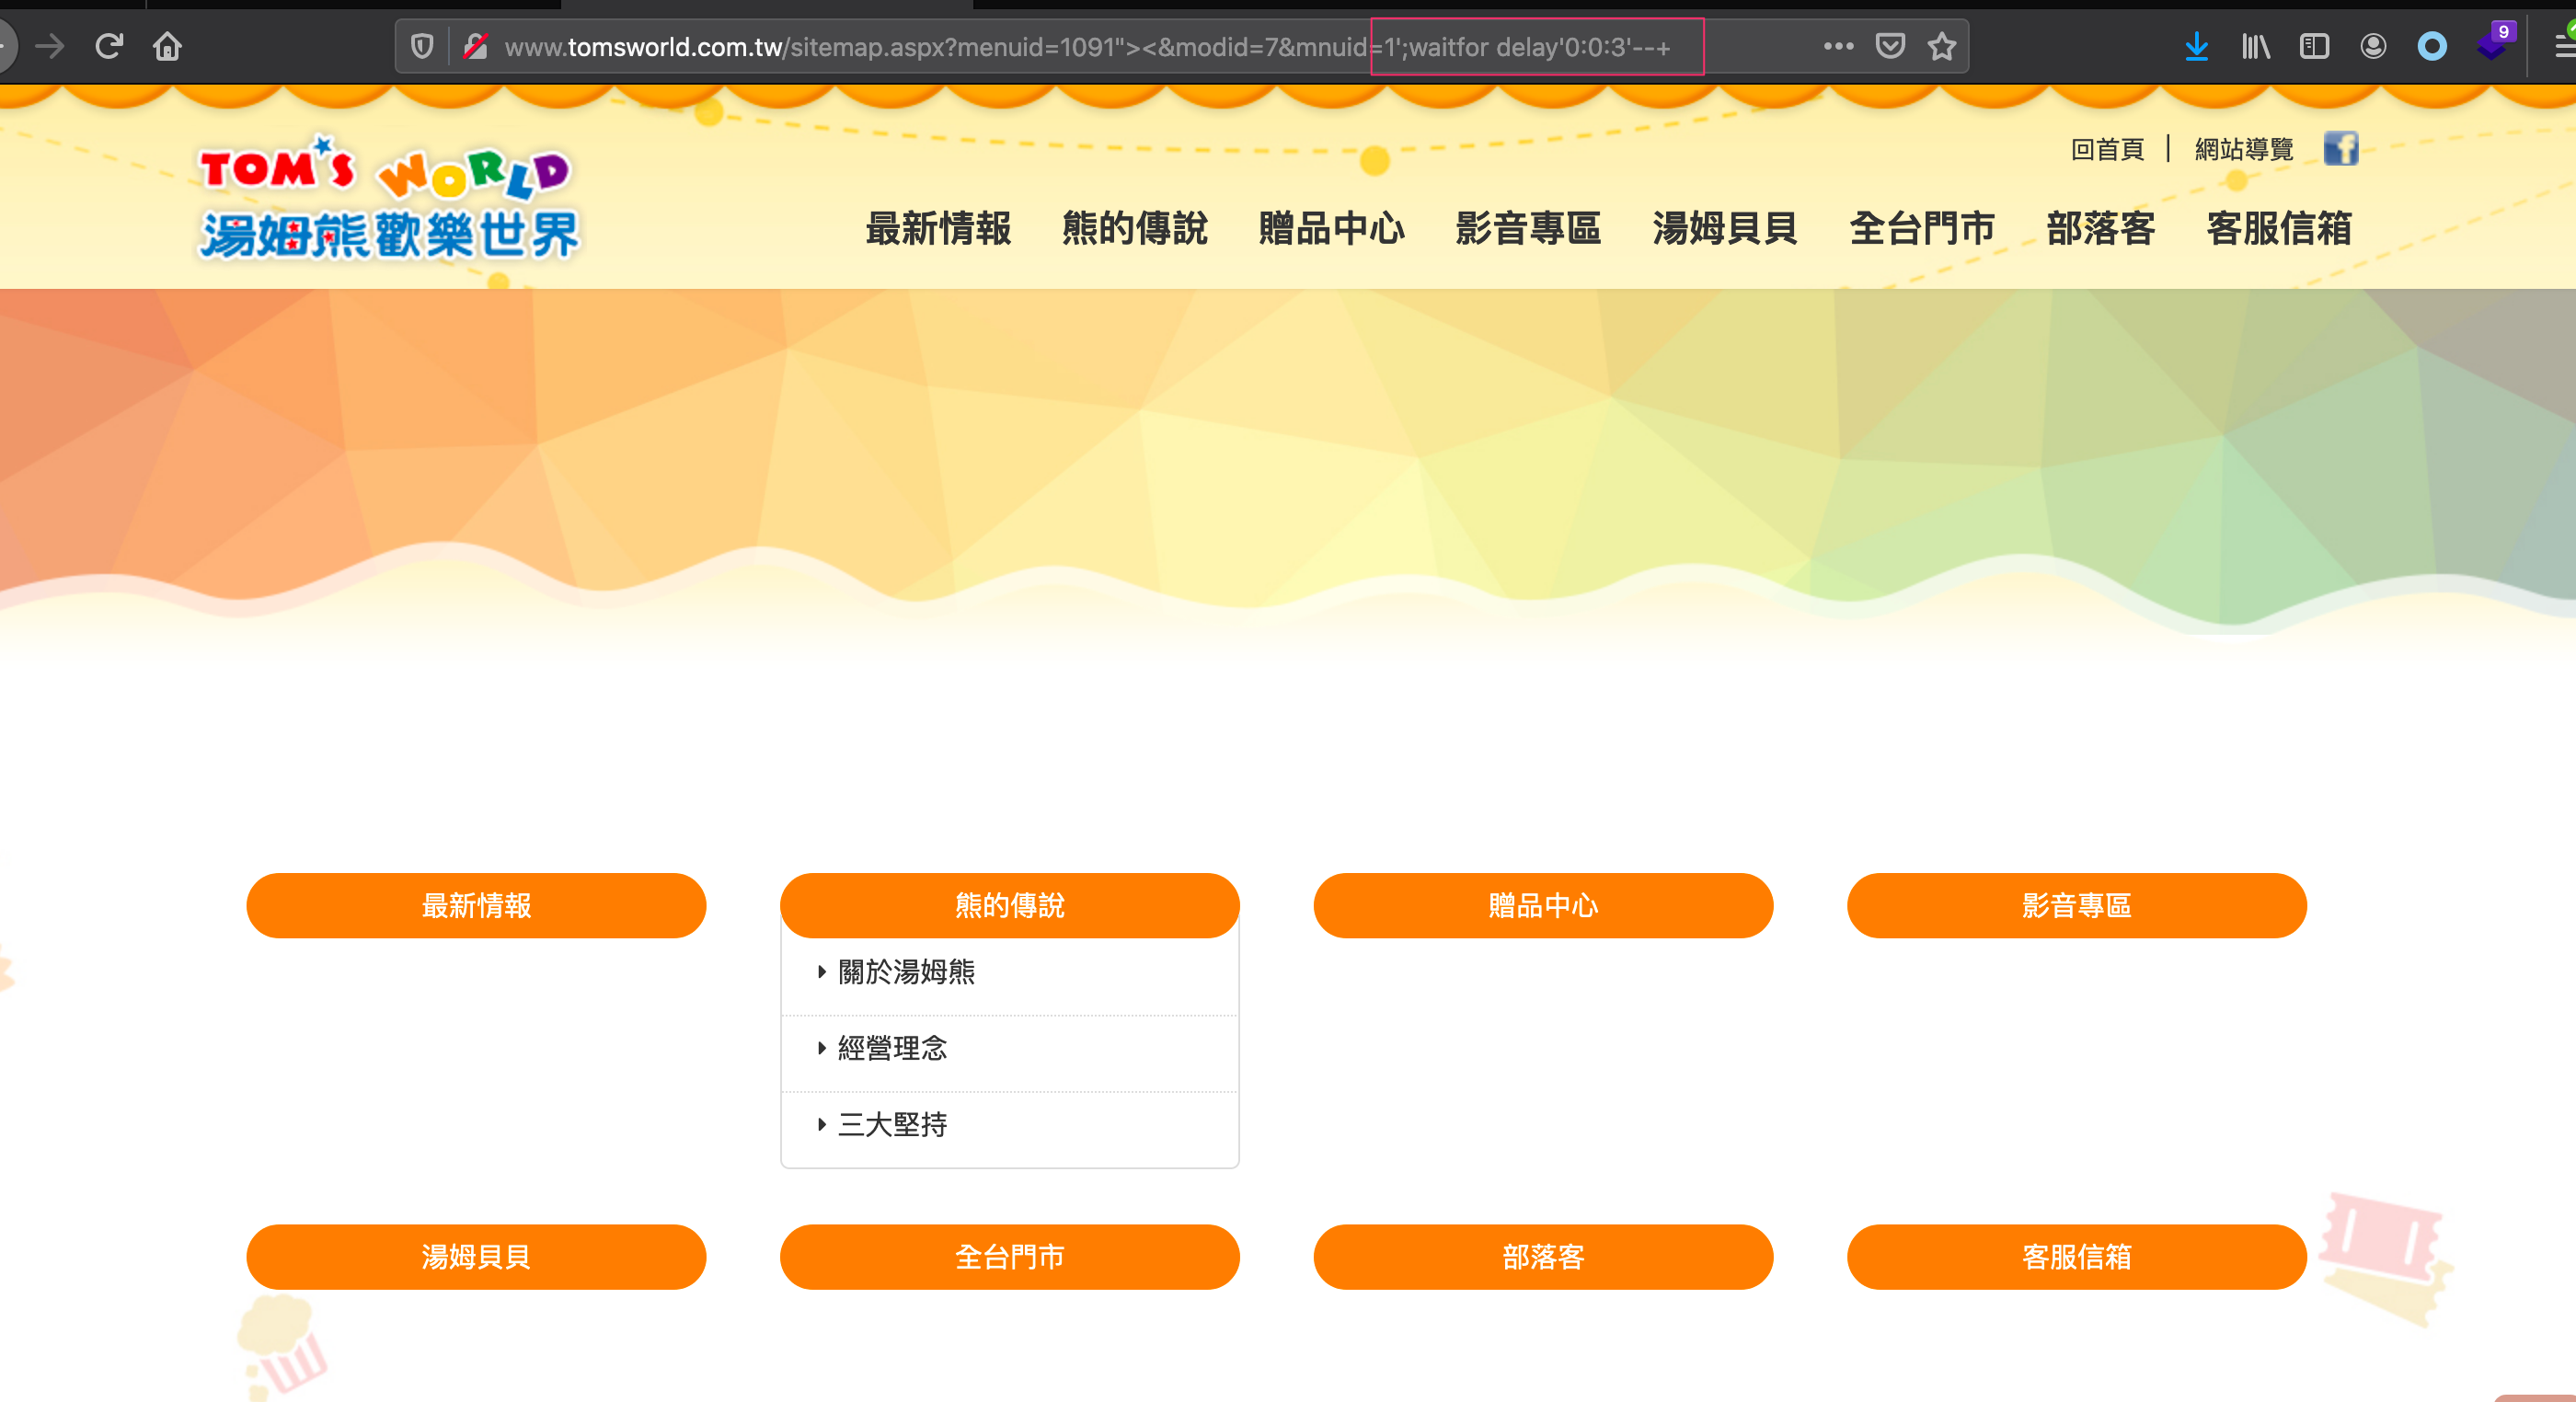2576x1402 pixels.
Task: Open the Library bookshelf icon
Action: (2255, 46)
